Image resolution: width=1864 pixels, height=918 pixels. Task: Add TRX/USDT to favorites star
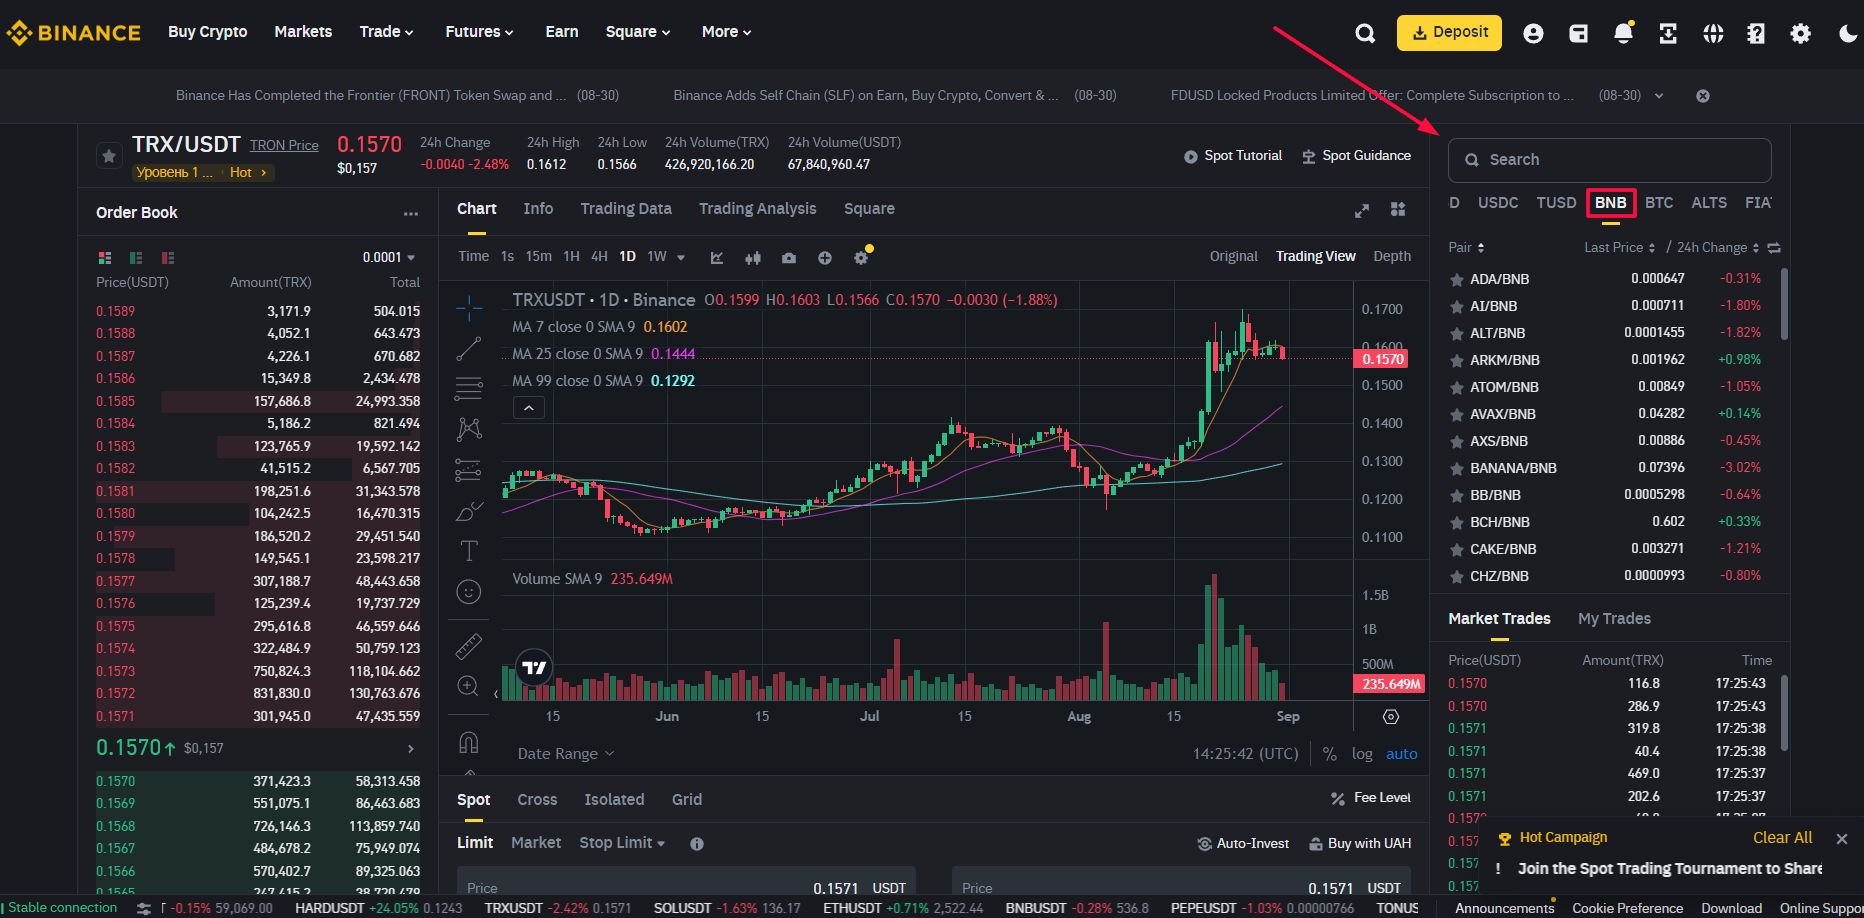[109, 156]
